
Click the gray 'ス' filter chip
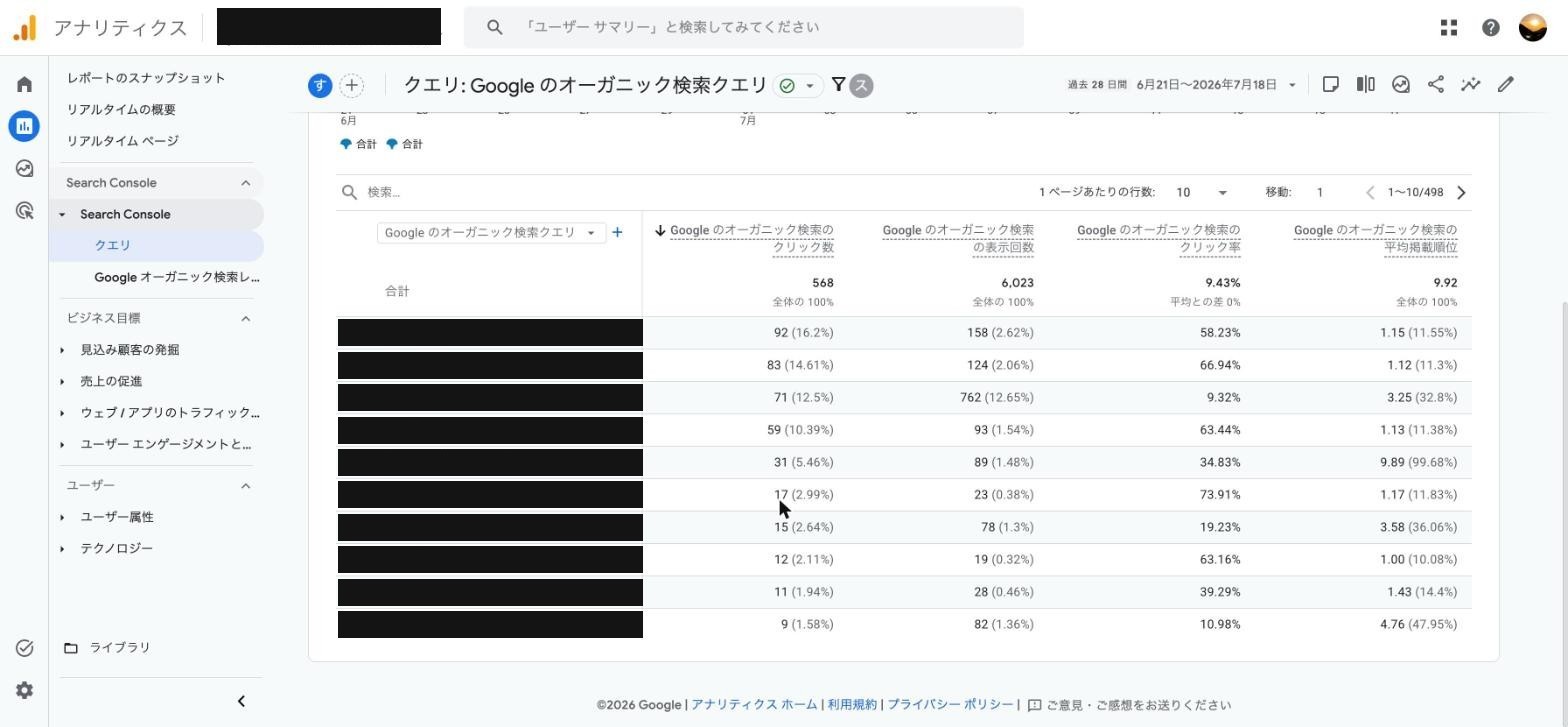pos(861,86)
